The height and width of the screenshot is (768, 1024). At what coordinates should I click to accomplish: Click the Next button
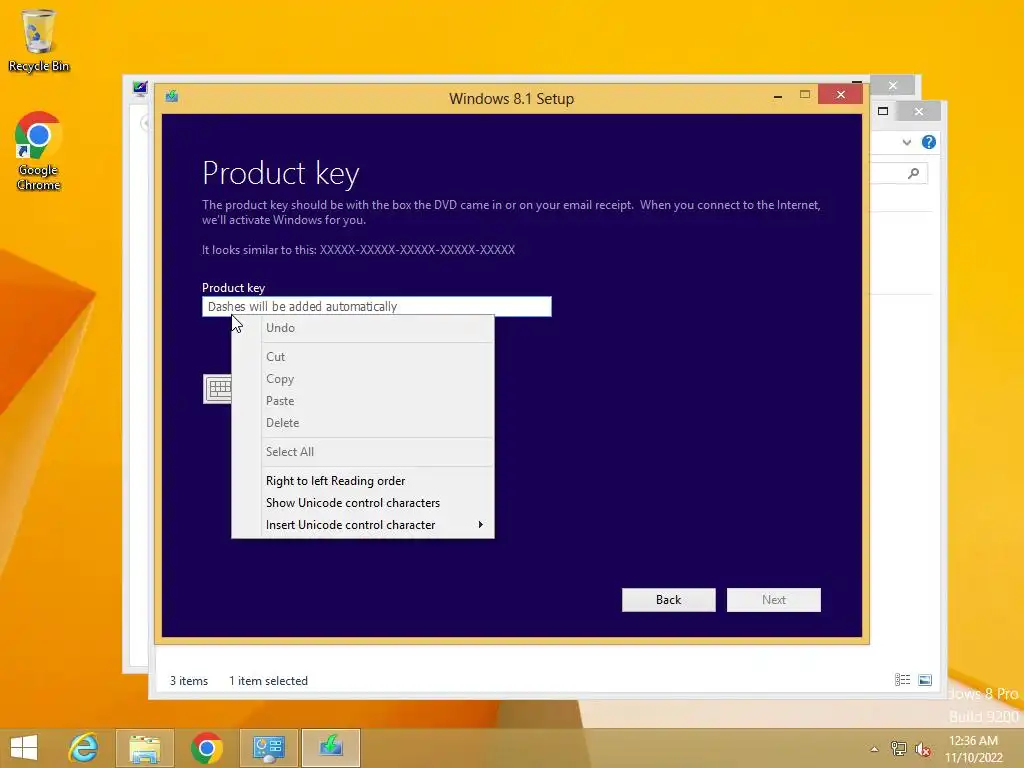(774, 600)
